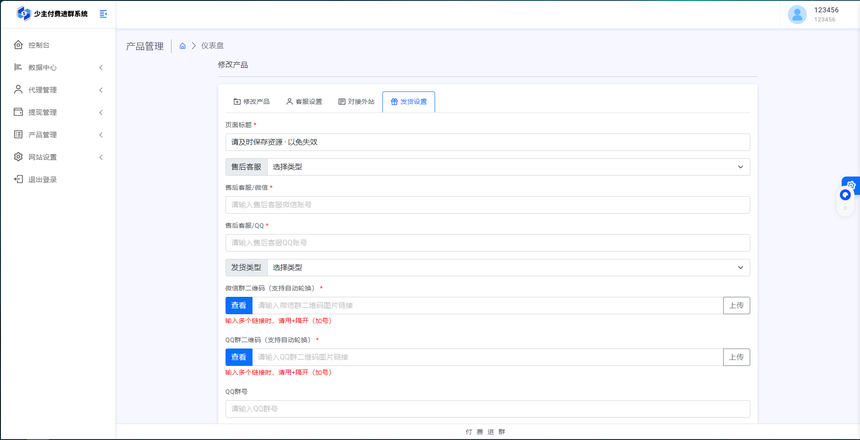Open the 发货类型 select dropdown

tap(508, 268)
